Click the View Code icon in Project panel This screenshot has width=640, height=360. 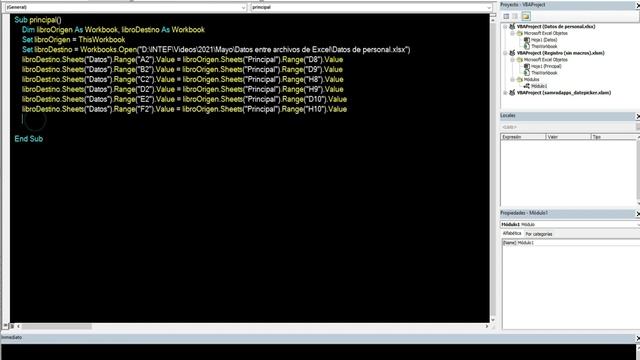click(x=506, y=16)
